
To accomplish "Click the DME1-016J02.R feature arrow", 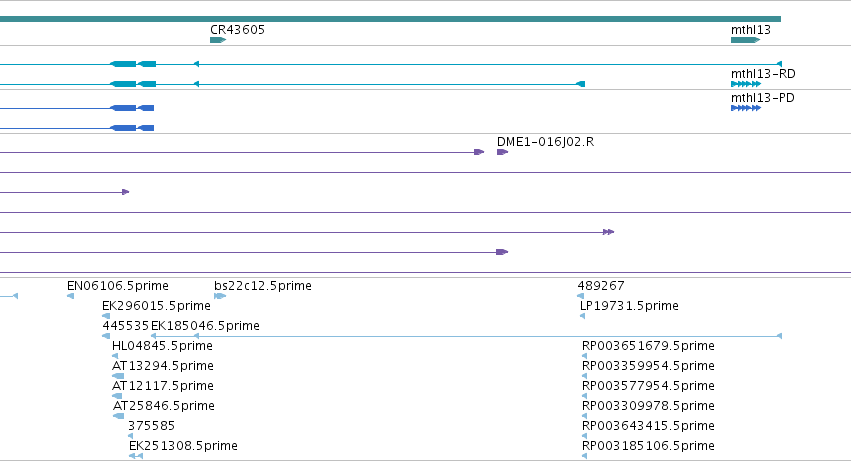I will click(502, 152).
